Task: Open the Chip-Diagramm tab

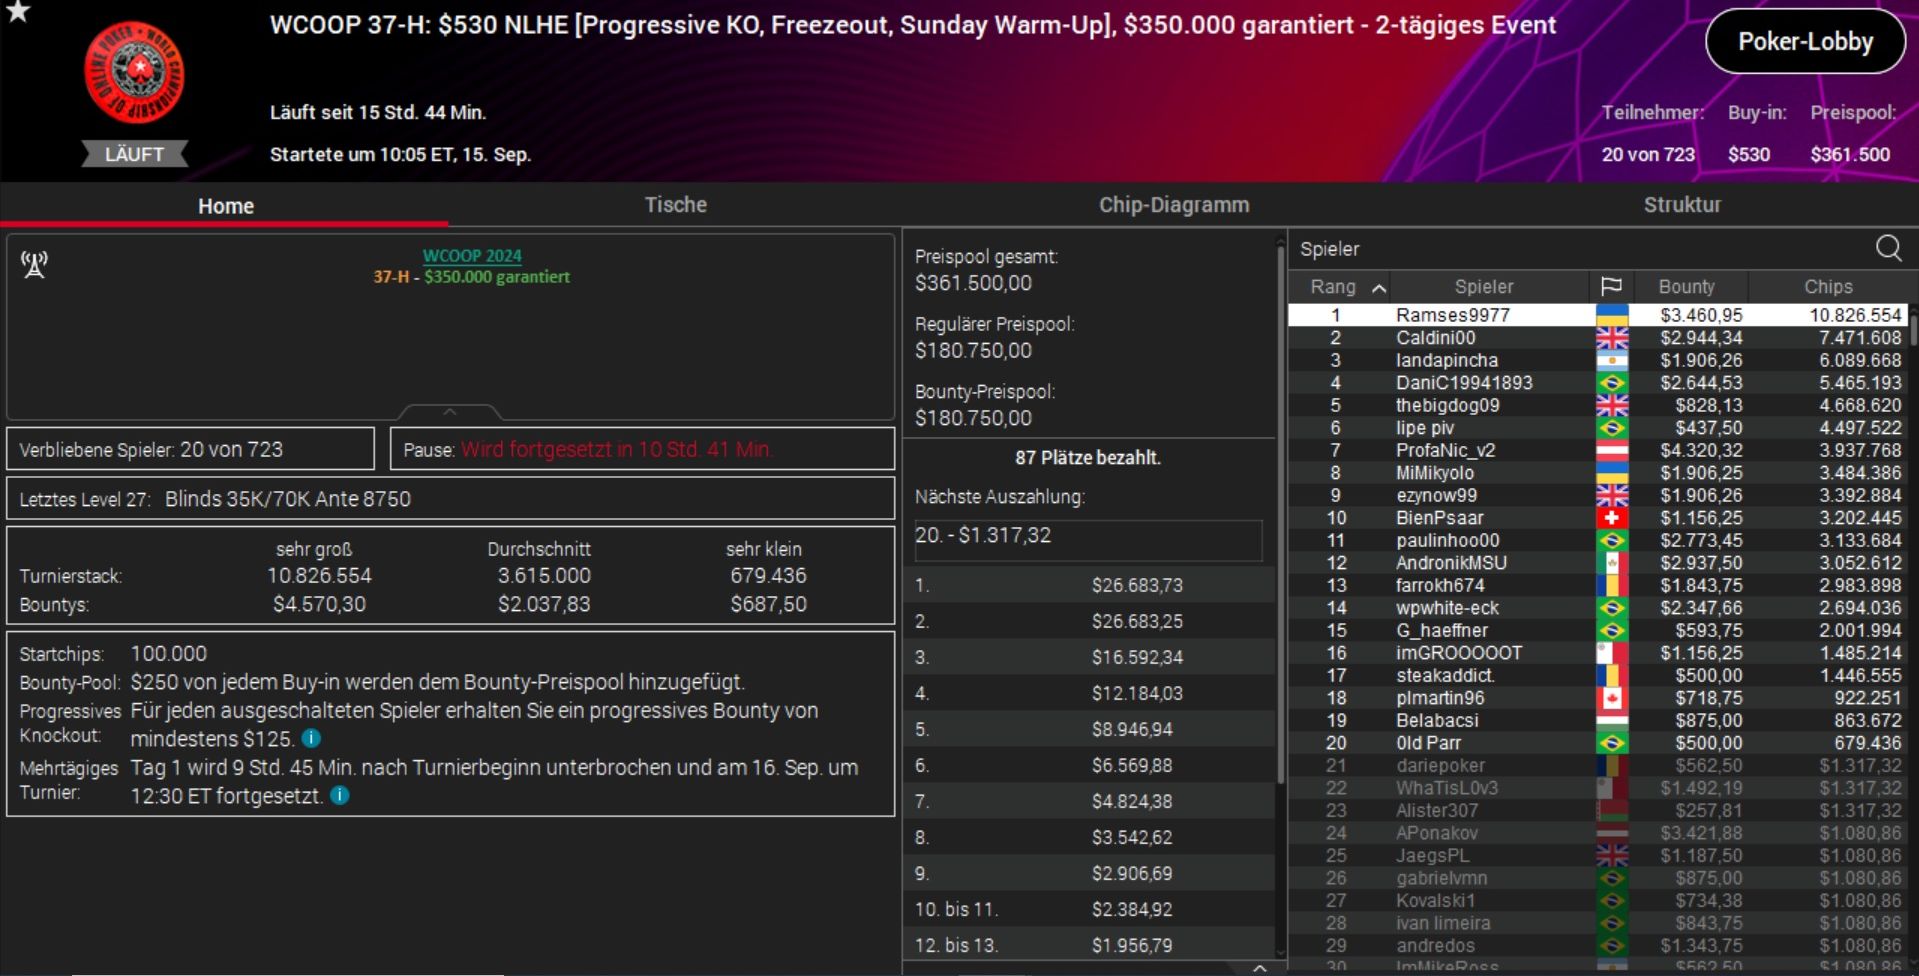Action: (1173, 205)
